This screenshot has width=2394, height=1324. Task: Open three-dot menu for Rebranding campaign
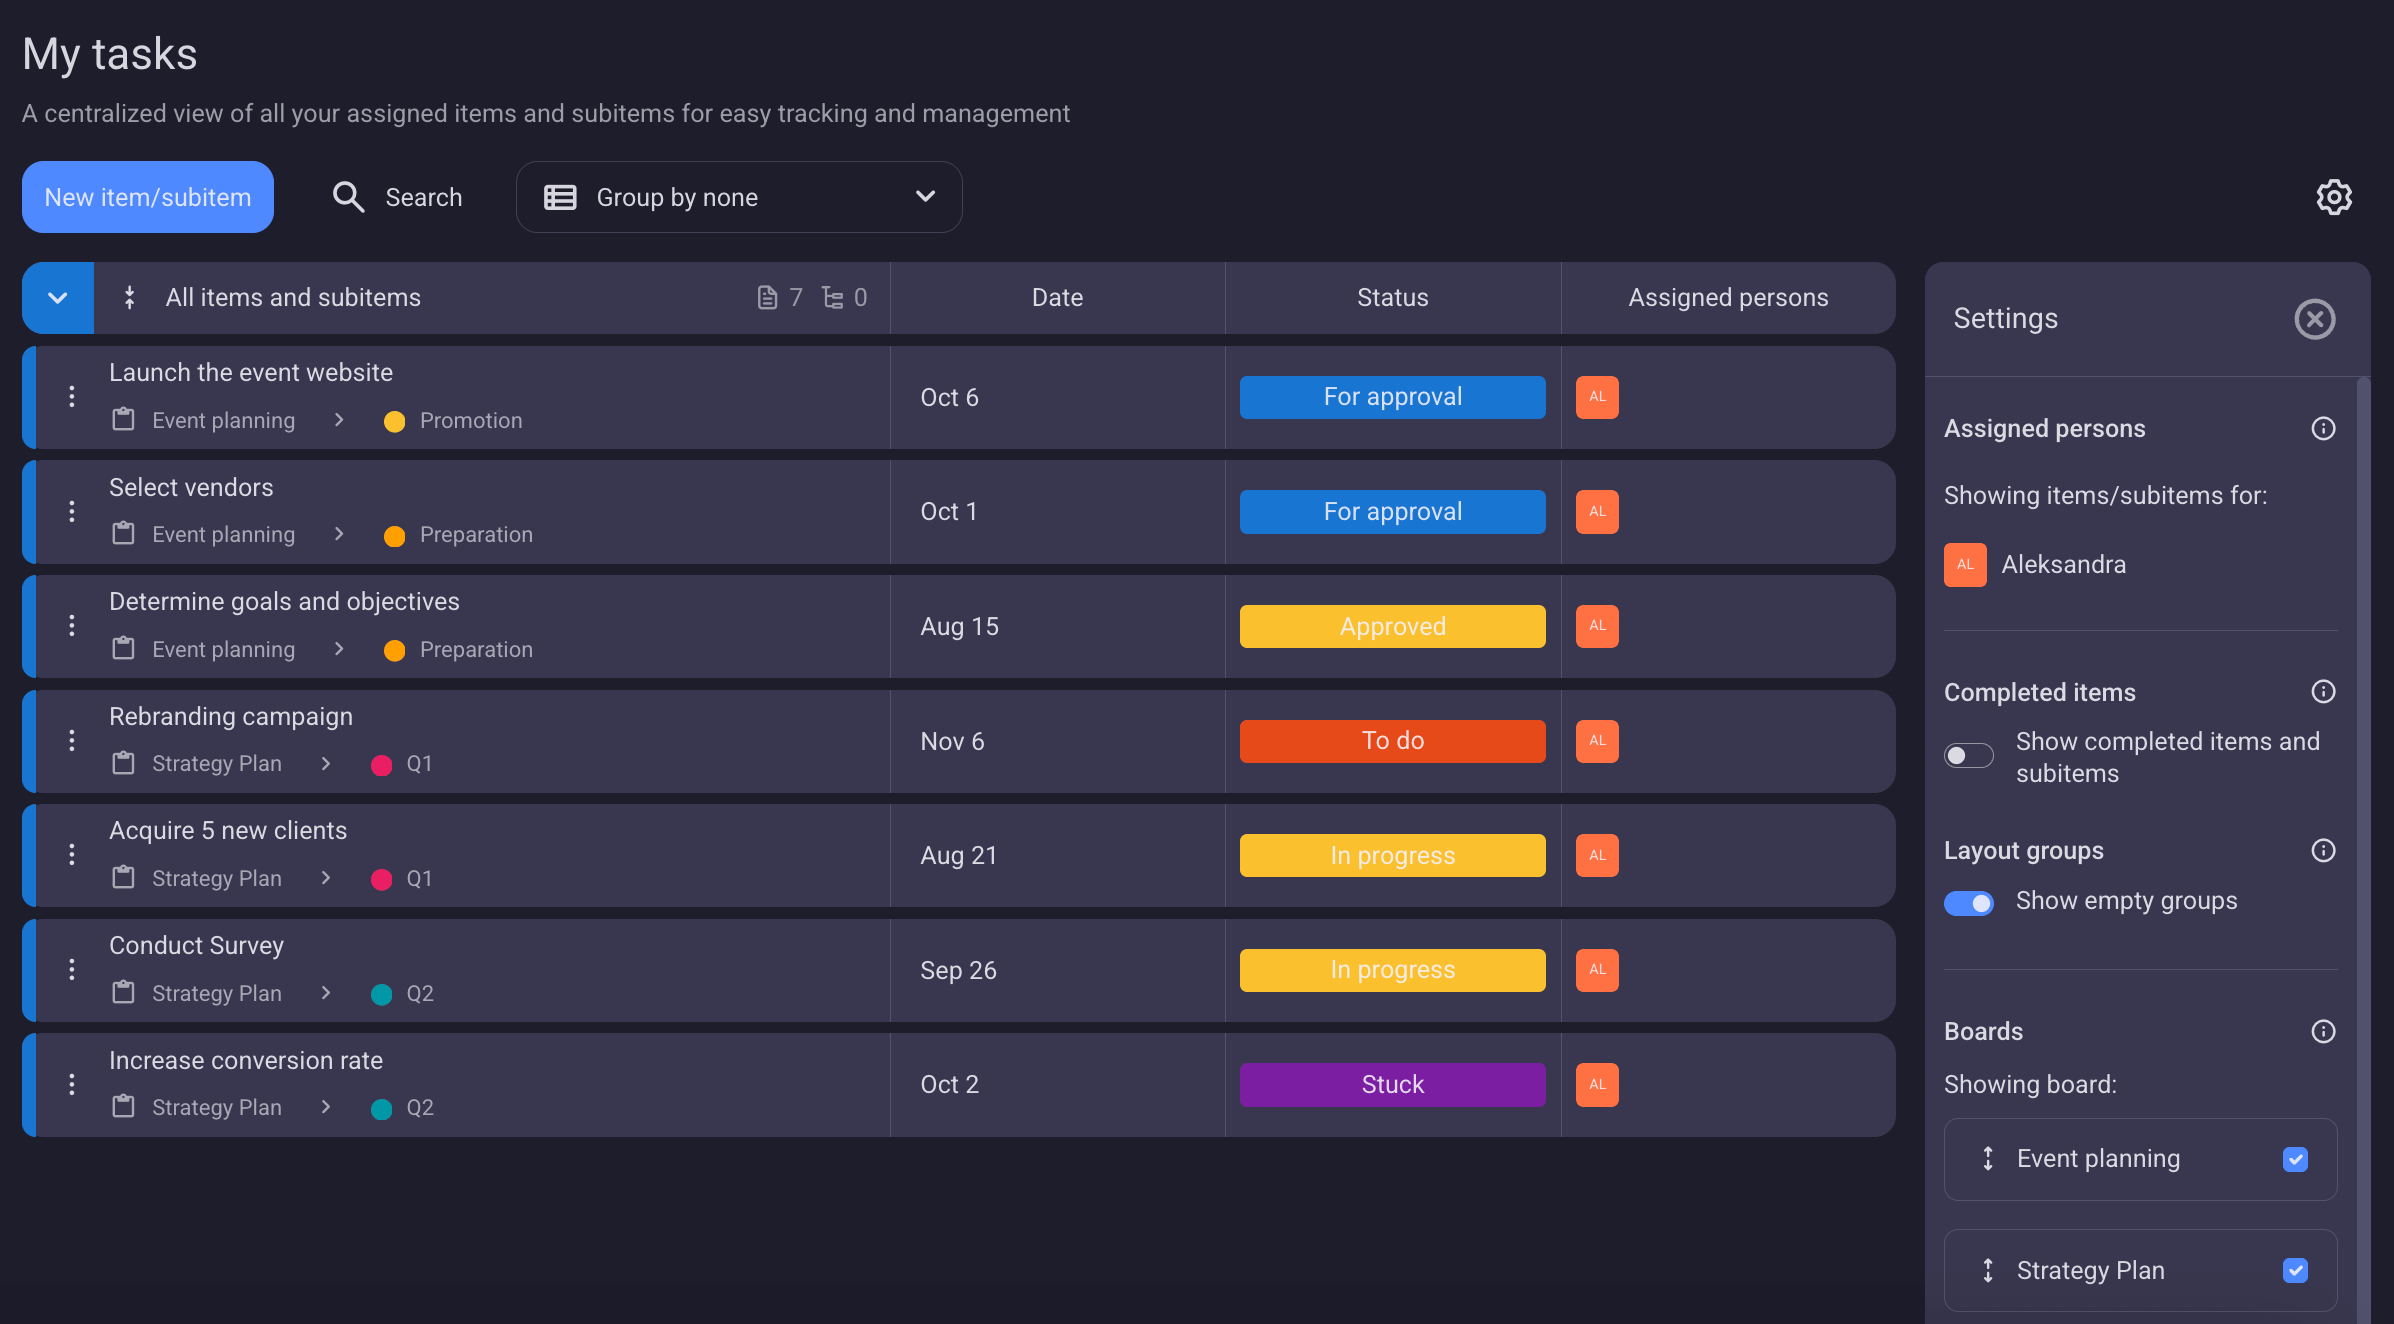click(x=72, y=741)
